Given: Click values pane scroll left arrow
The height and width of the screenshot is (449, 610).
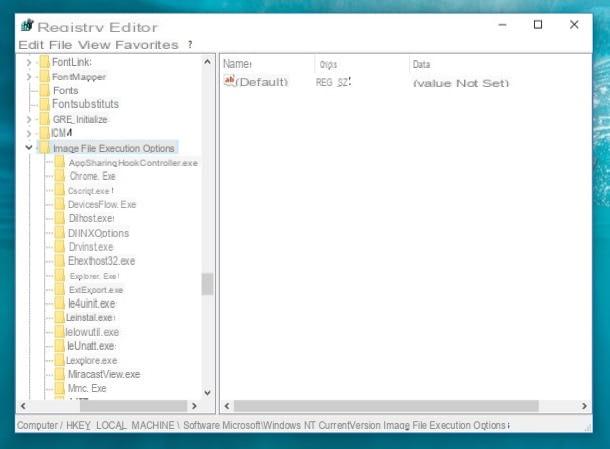Looking at the screenshot, I should click(227, 406).
